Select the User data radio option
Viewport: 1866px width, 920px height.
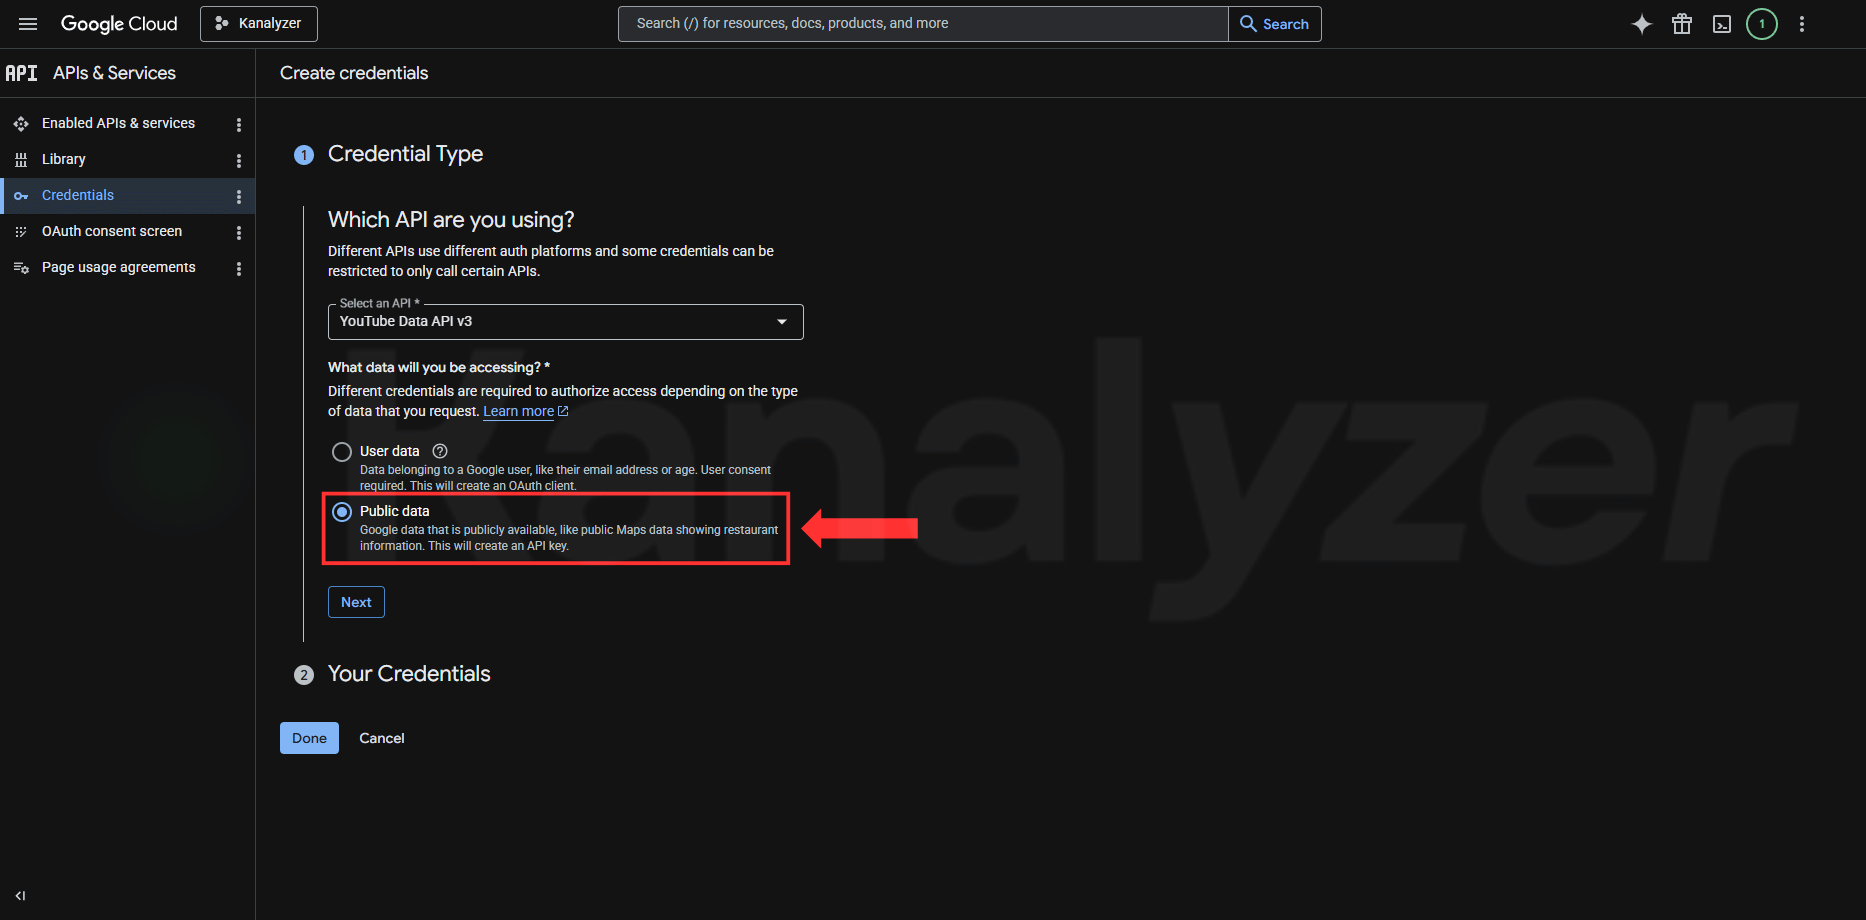tap(342, 452)
